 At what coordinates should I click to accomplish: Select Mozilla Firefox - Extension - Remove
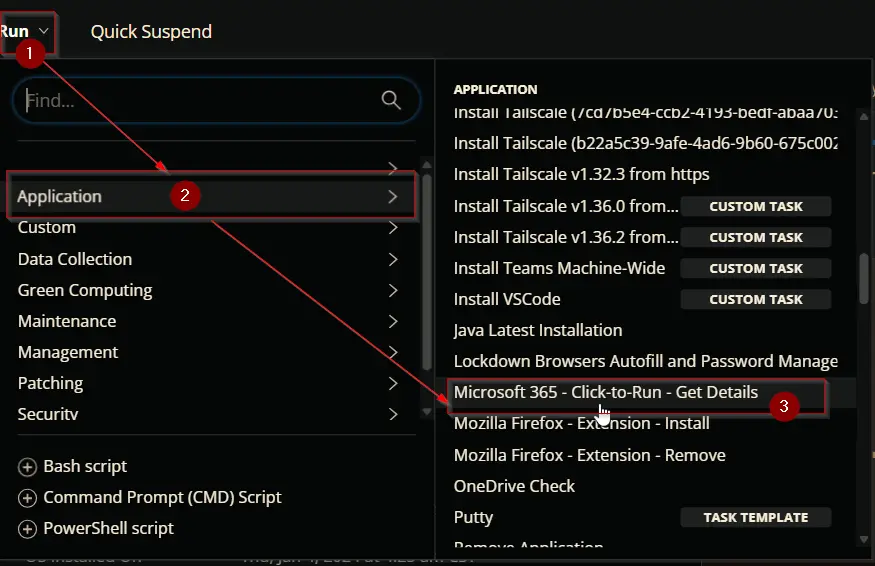pos(590,455)
